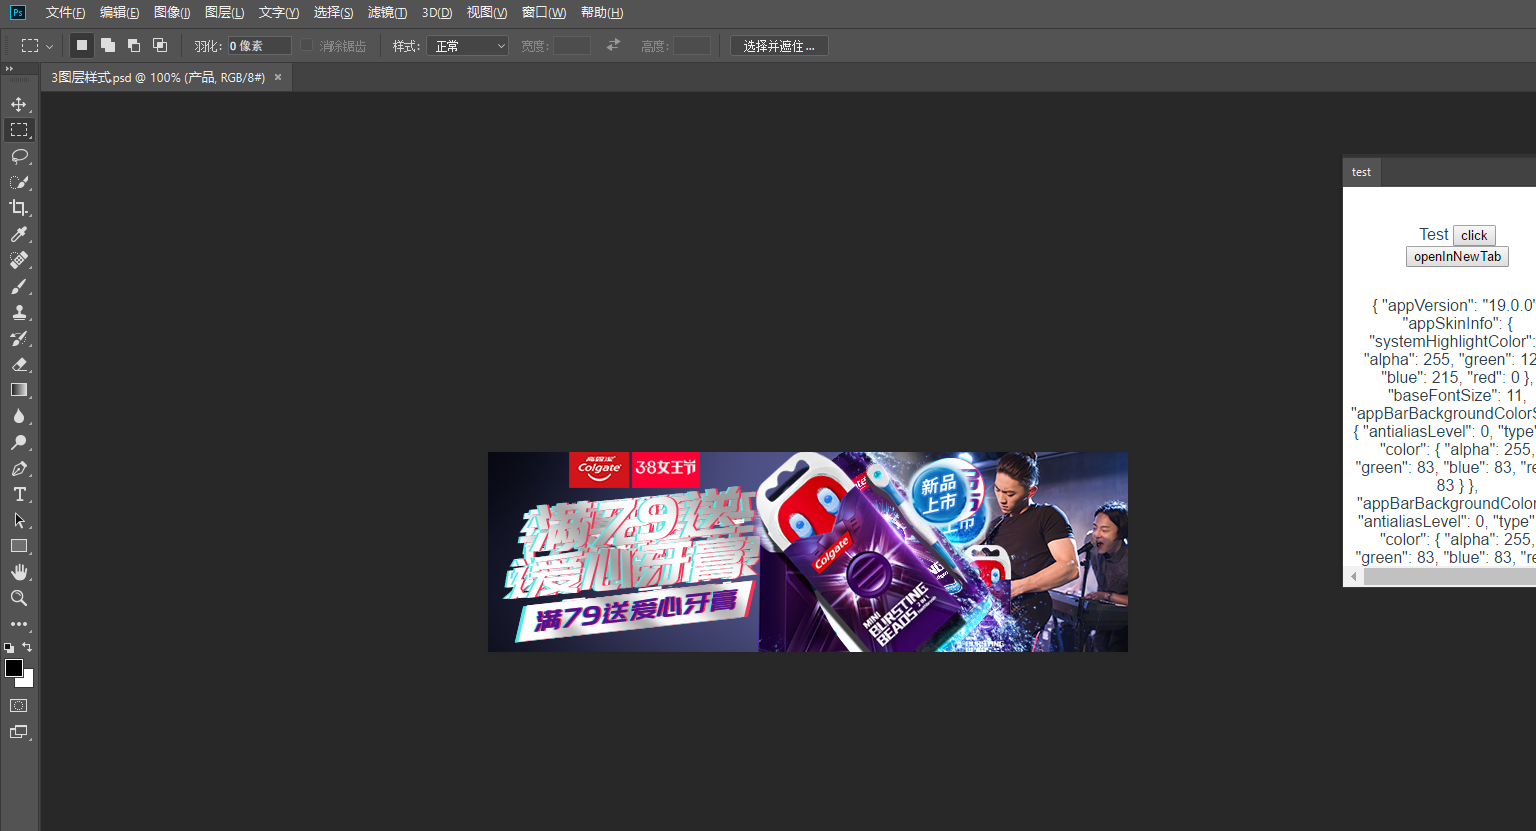Viewport: 1536px width, 831px height.
Task: Select the Hand tool
Action: pos(19,572)
